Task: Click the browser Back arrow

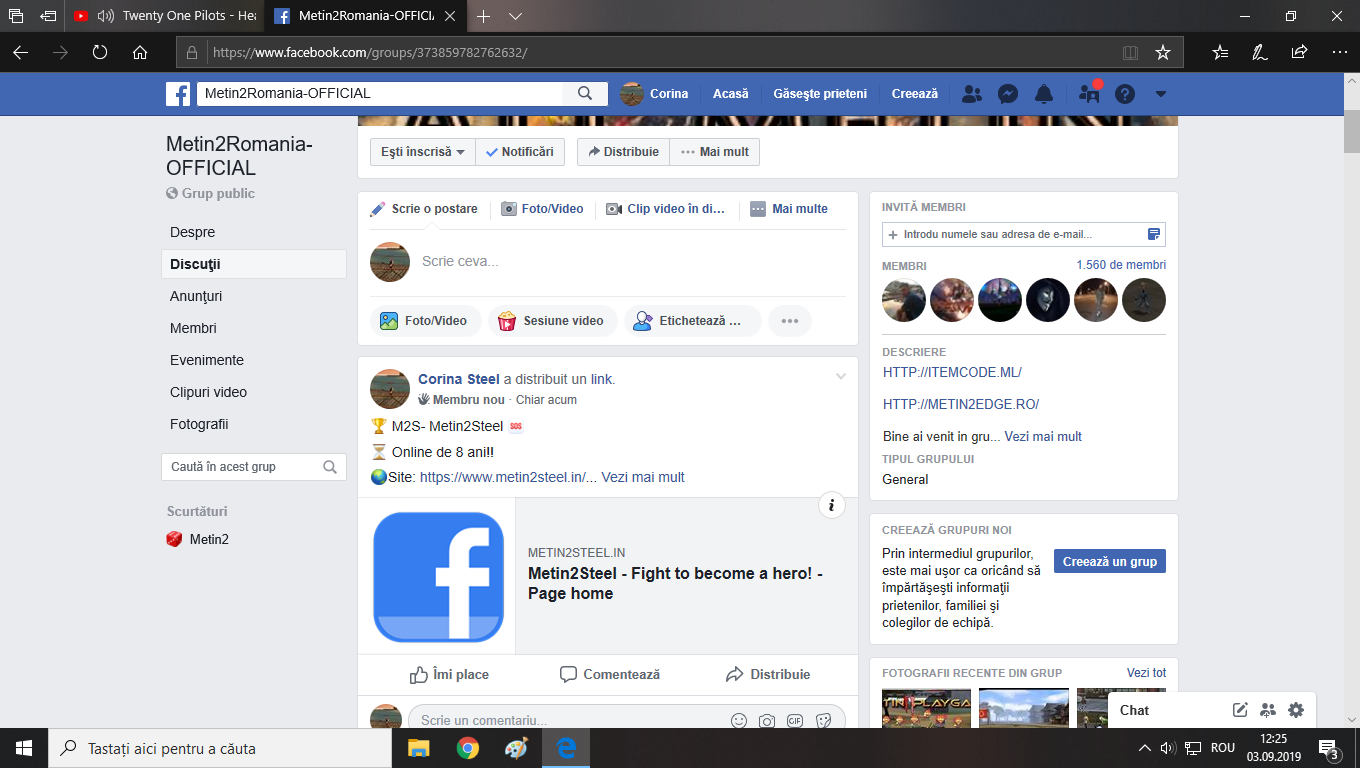Action: coord(20,52)
